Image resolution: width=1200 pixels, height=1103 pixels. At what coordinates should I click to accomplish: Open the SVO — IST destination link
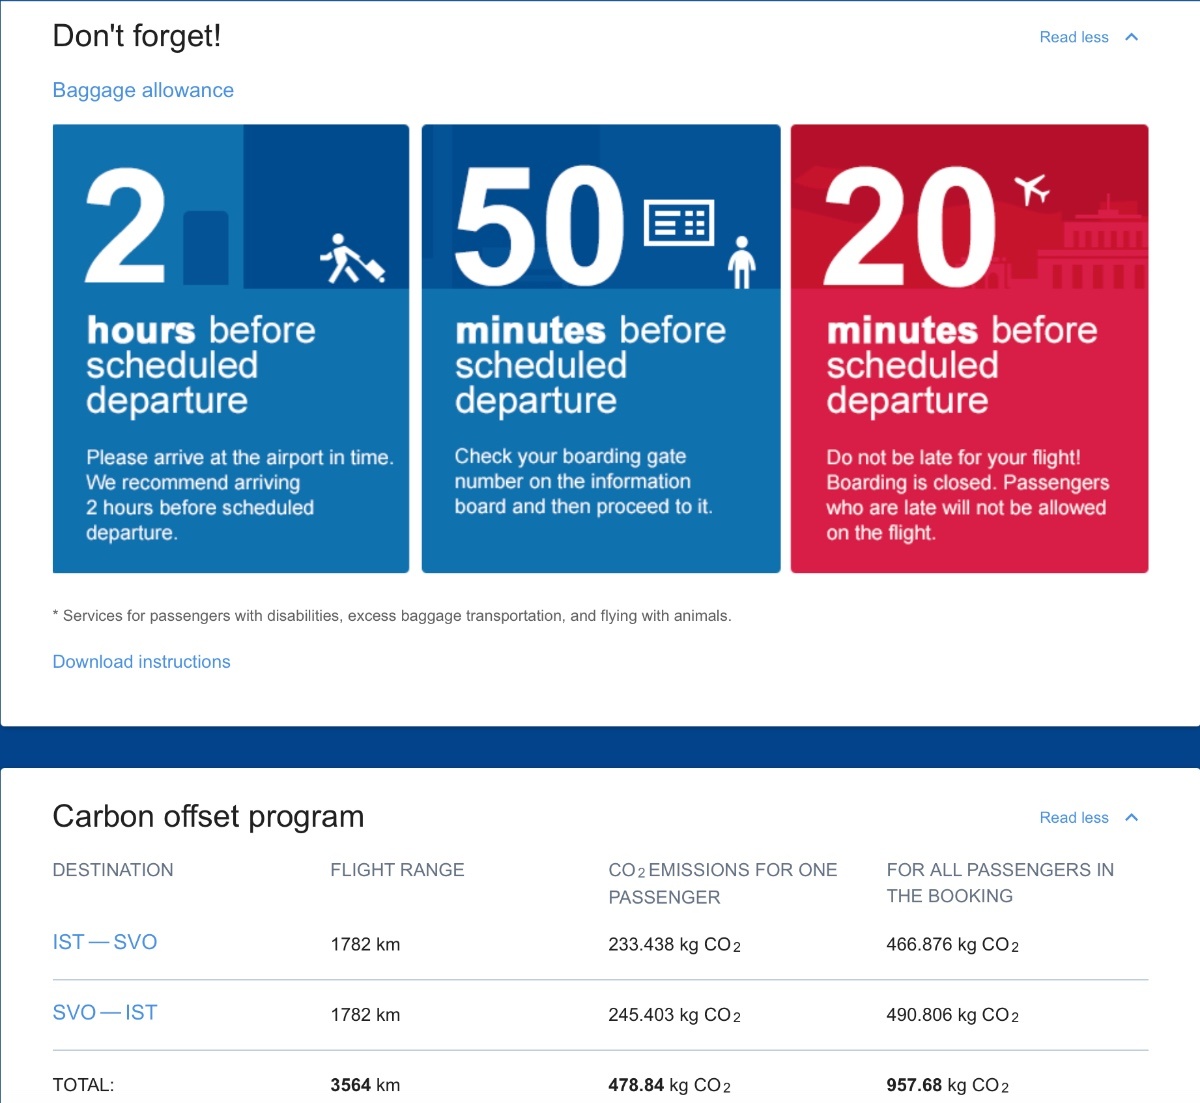coord(105,1012)
